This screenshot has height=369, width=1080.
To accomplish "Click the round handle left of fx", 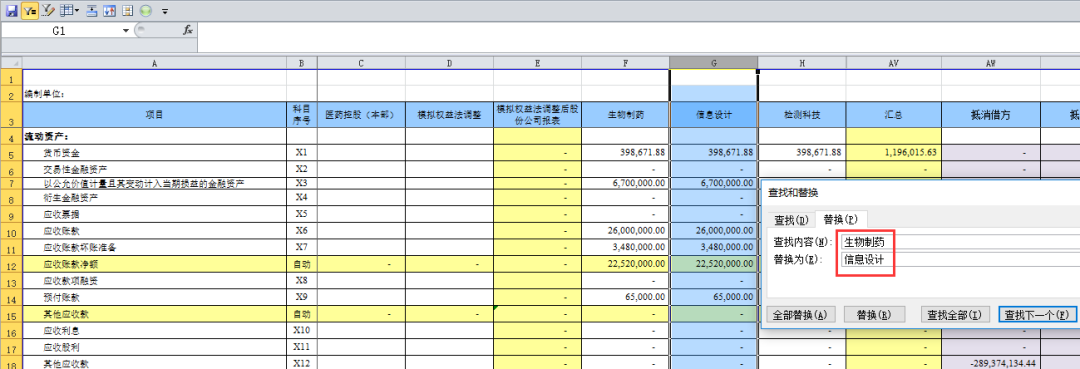I will click(x=140, y=30).
